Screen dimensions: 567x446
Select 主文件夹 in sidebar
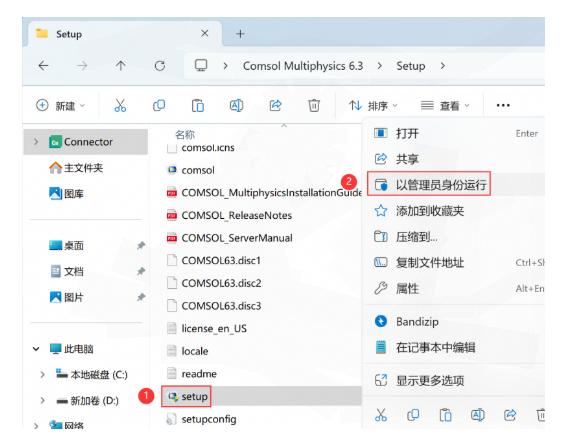76,168
